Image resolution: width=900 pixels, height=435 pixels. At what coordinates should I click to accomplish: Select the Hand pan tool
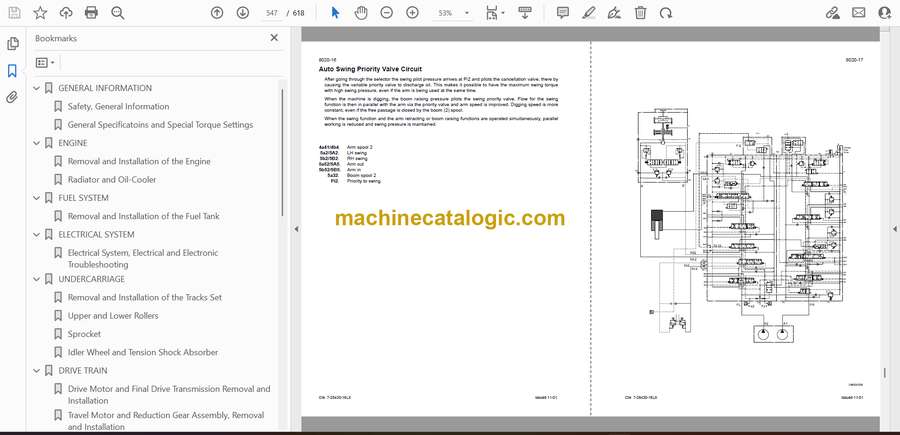(361, 13)
